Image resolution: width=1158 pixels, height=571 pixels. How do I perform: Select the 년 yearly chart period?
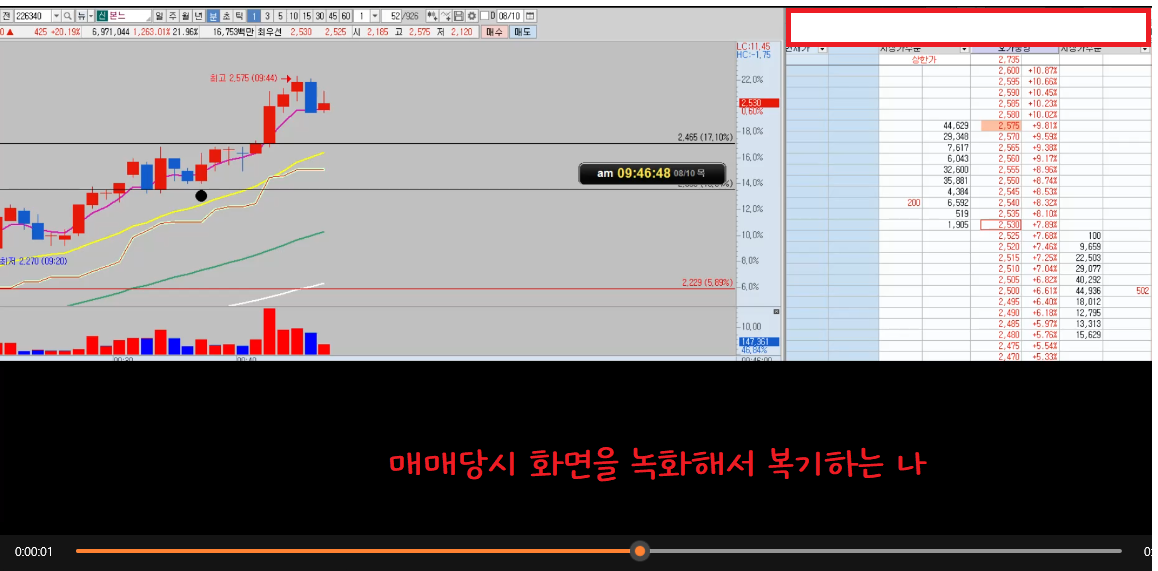(199, 16)
